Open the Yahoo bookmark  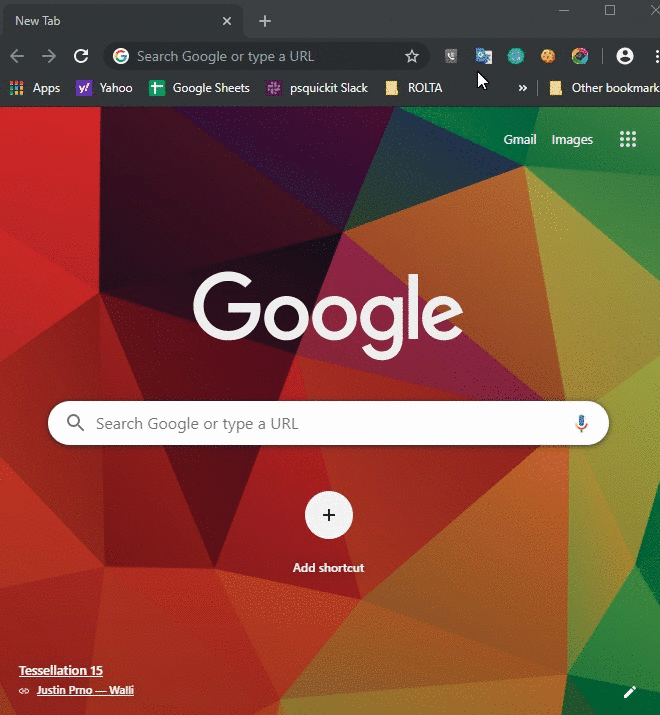coord(104,88)
